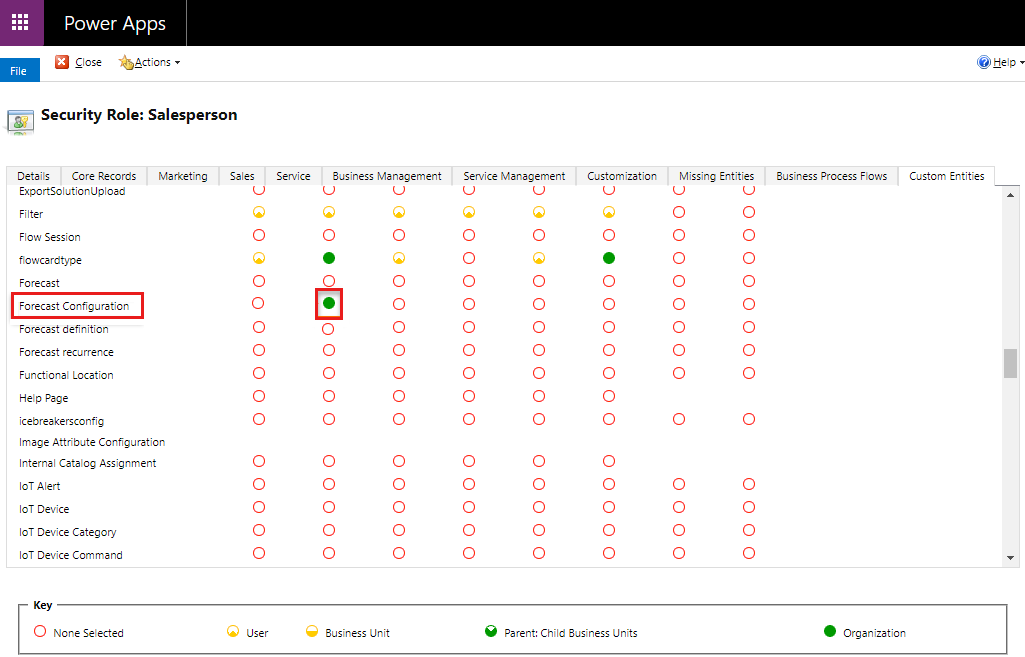Toggle the green privilege circle for Forecast Configuration
This screenshot has width=1025, height=657.
pyautogui.click(x=329, y=303)
